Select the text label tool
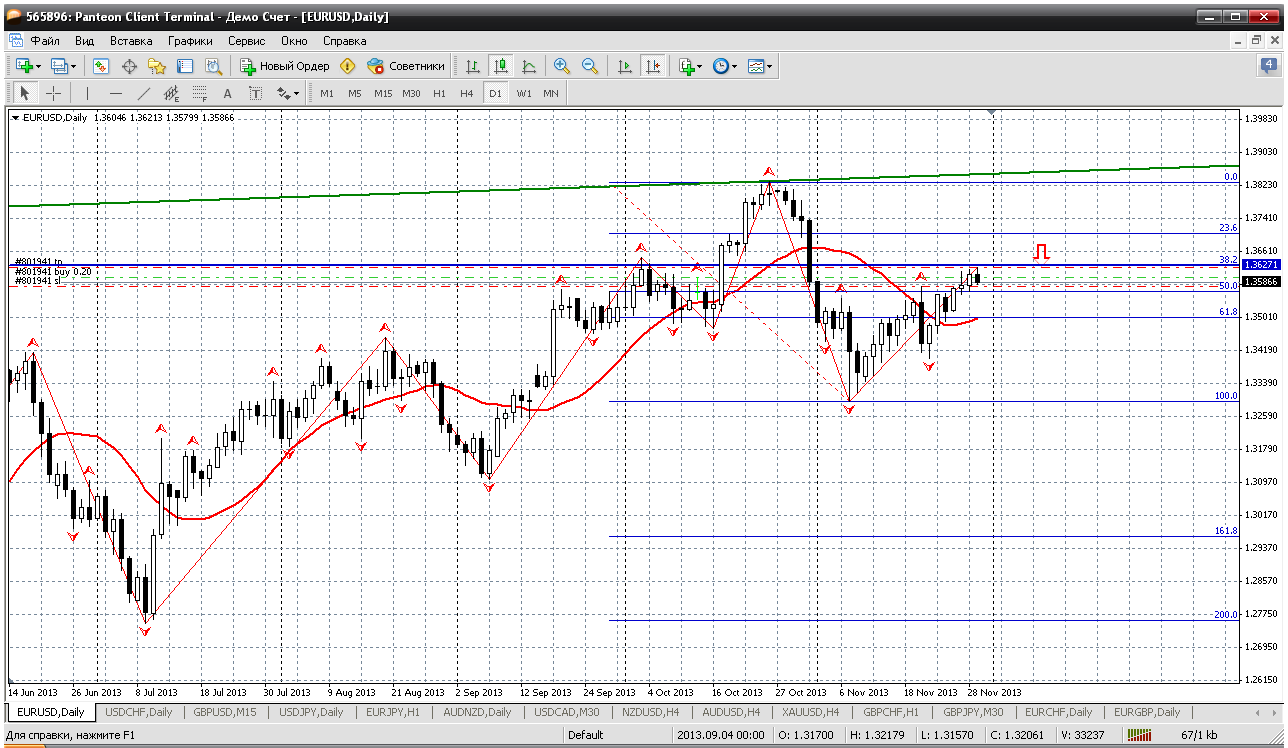The image size is (1288, 748). 256,93
